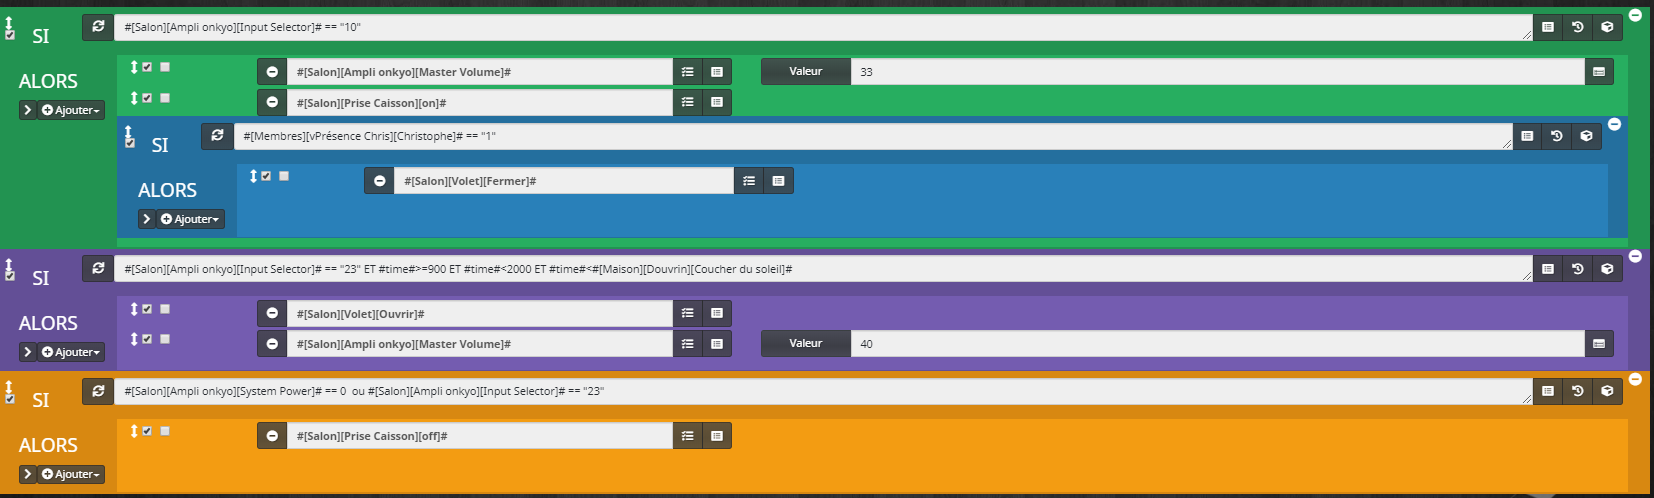1654x498 pixels.
Task: Toggle the enable checkbox of the purple SI block
Action: [10, 275]
